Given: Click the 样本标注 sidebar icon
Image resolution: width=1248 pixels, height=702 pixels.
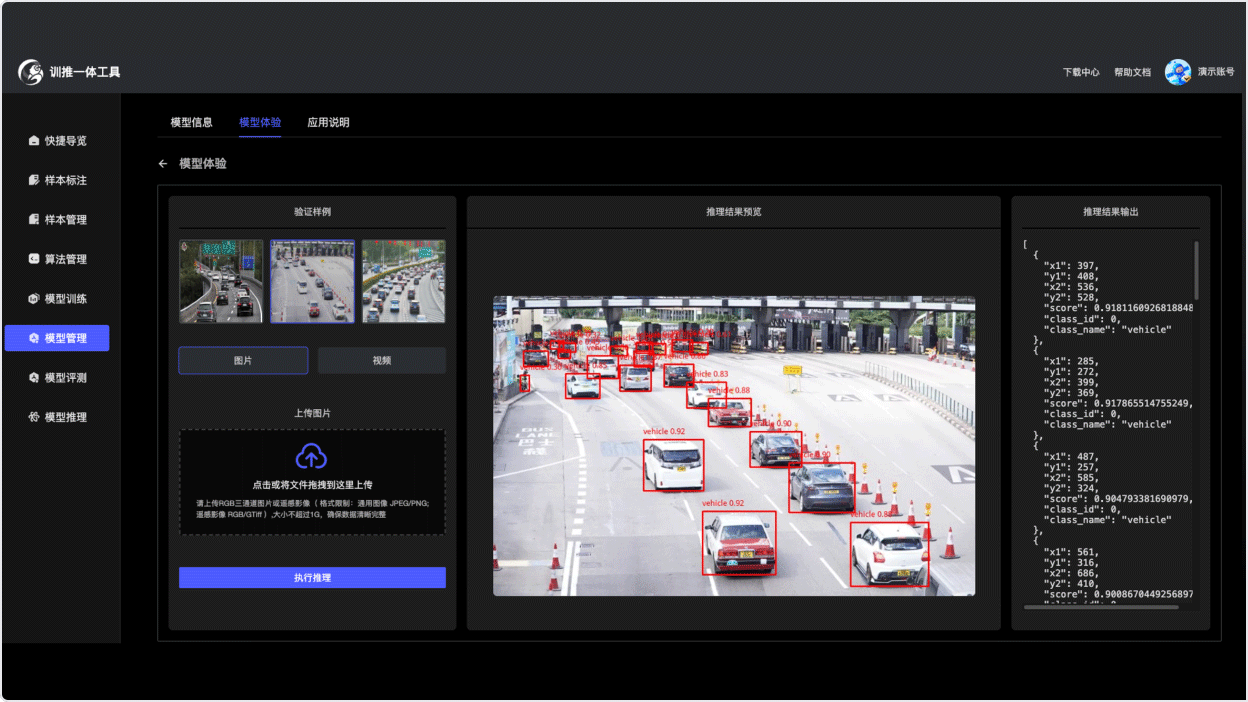Looking at the screenshot, I should (34, 181).
